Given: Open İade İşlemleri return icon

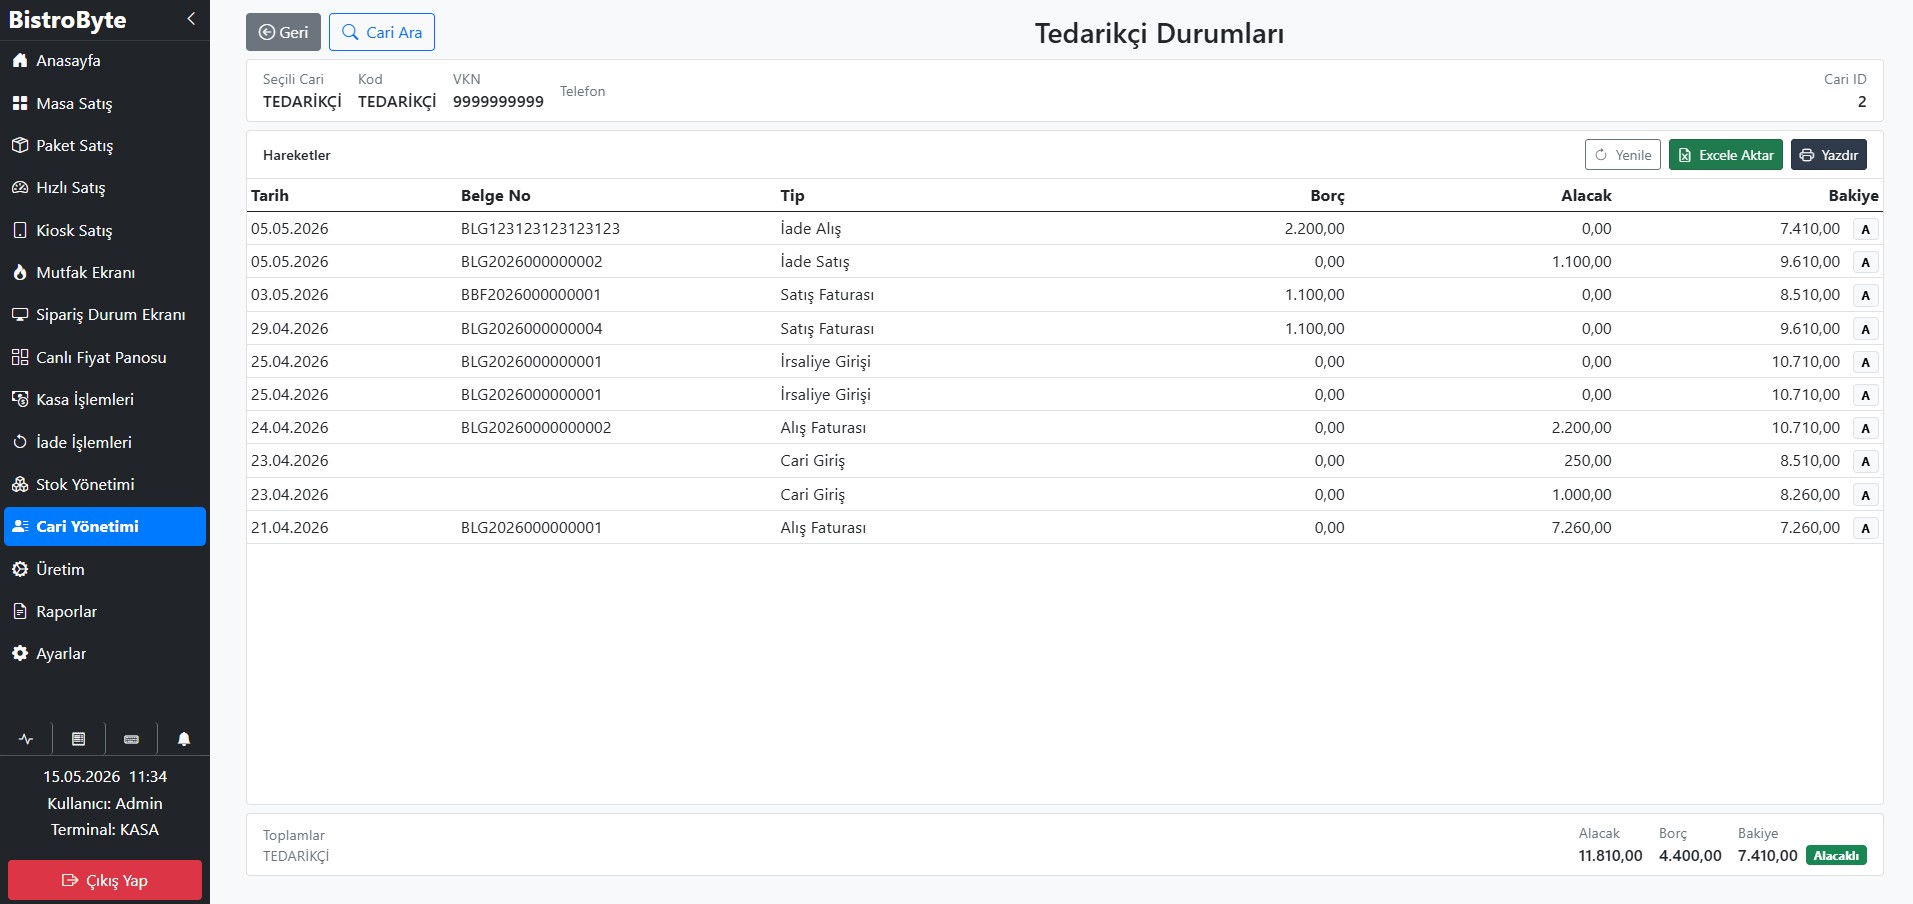Looking at the screenshot, I should [20, 442].
